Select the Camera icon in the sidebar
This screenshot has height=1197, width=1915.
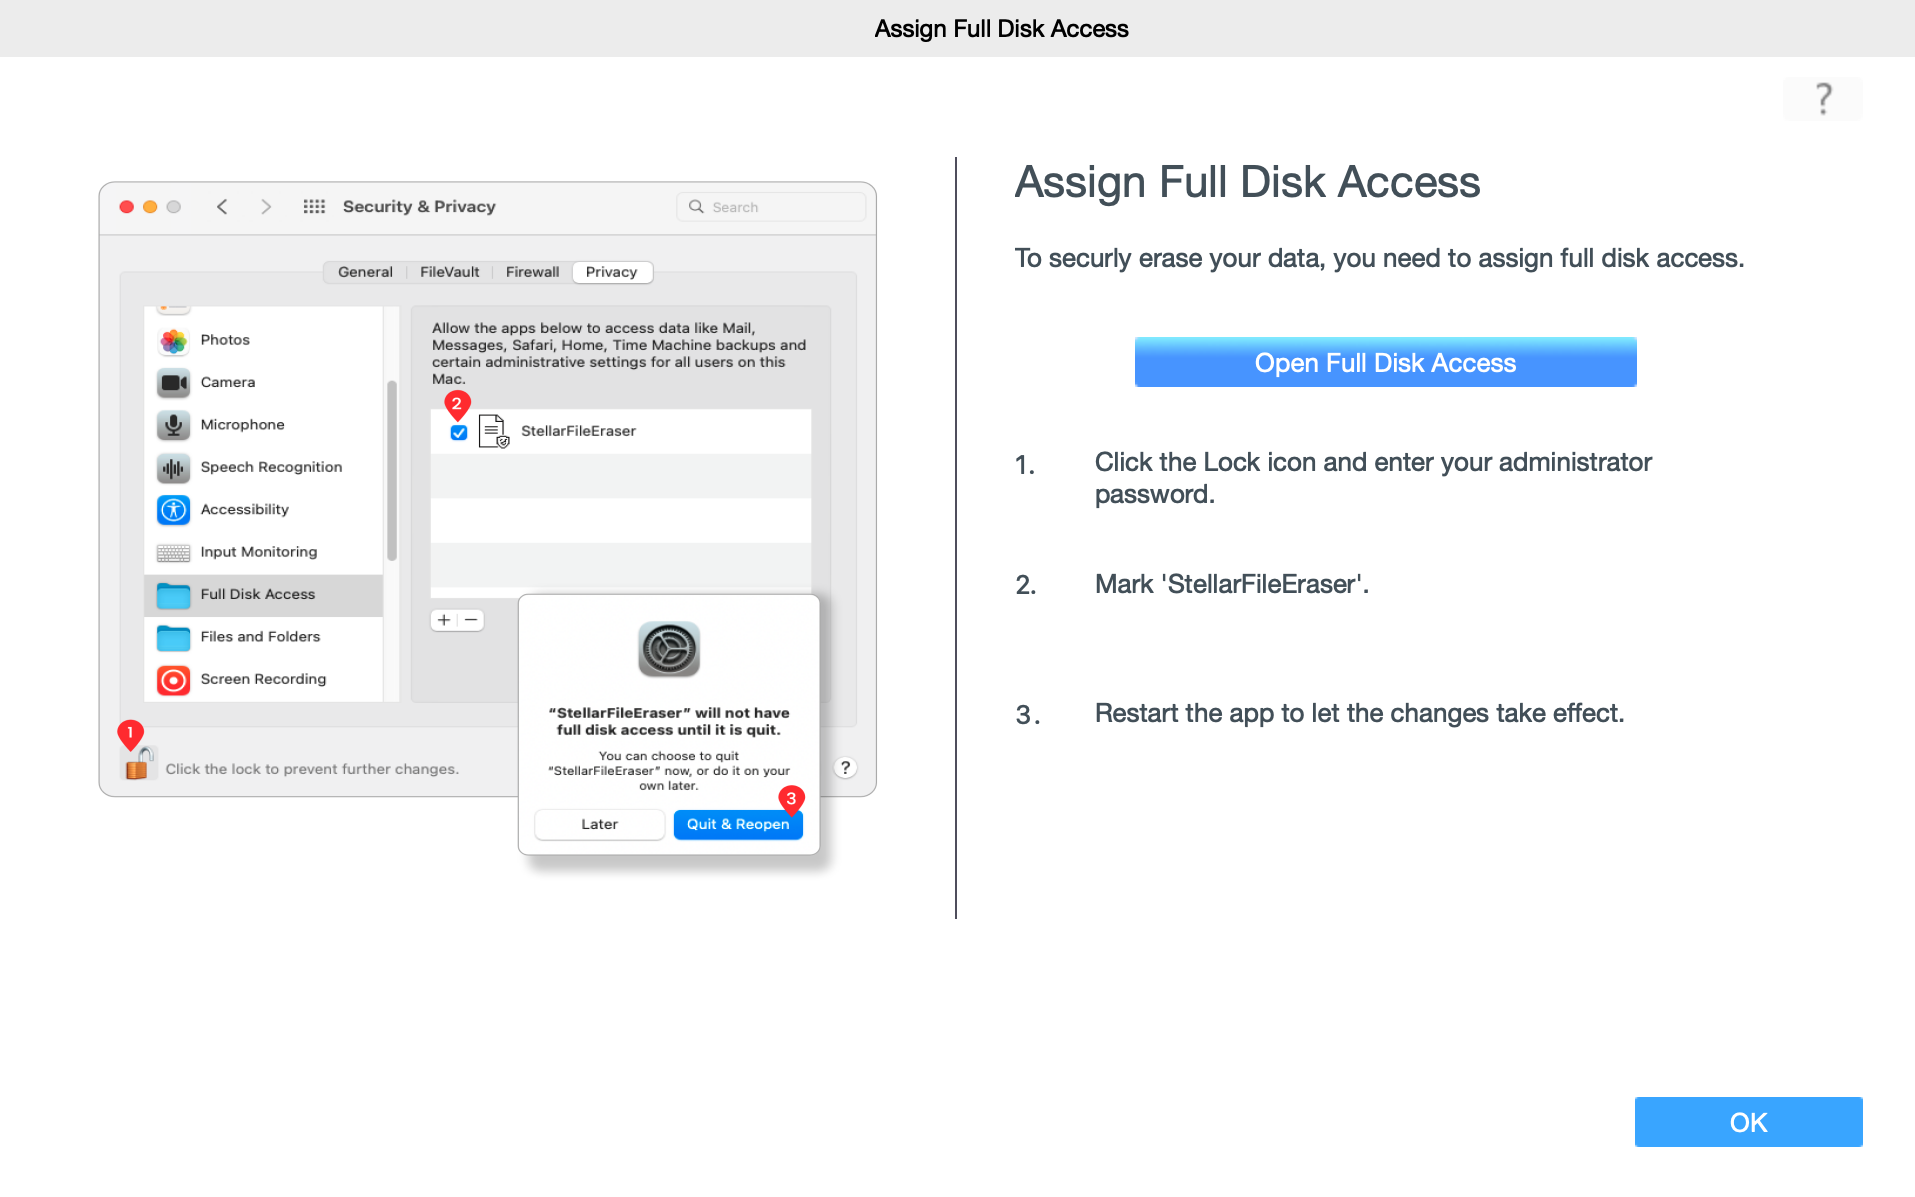click(173, 383)
